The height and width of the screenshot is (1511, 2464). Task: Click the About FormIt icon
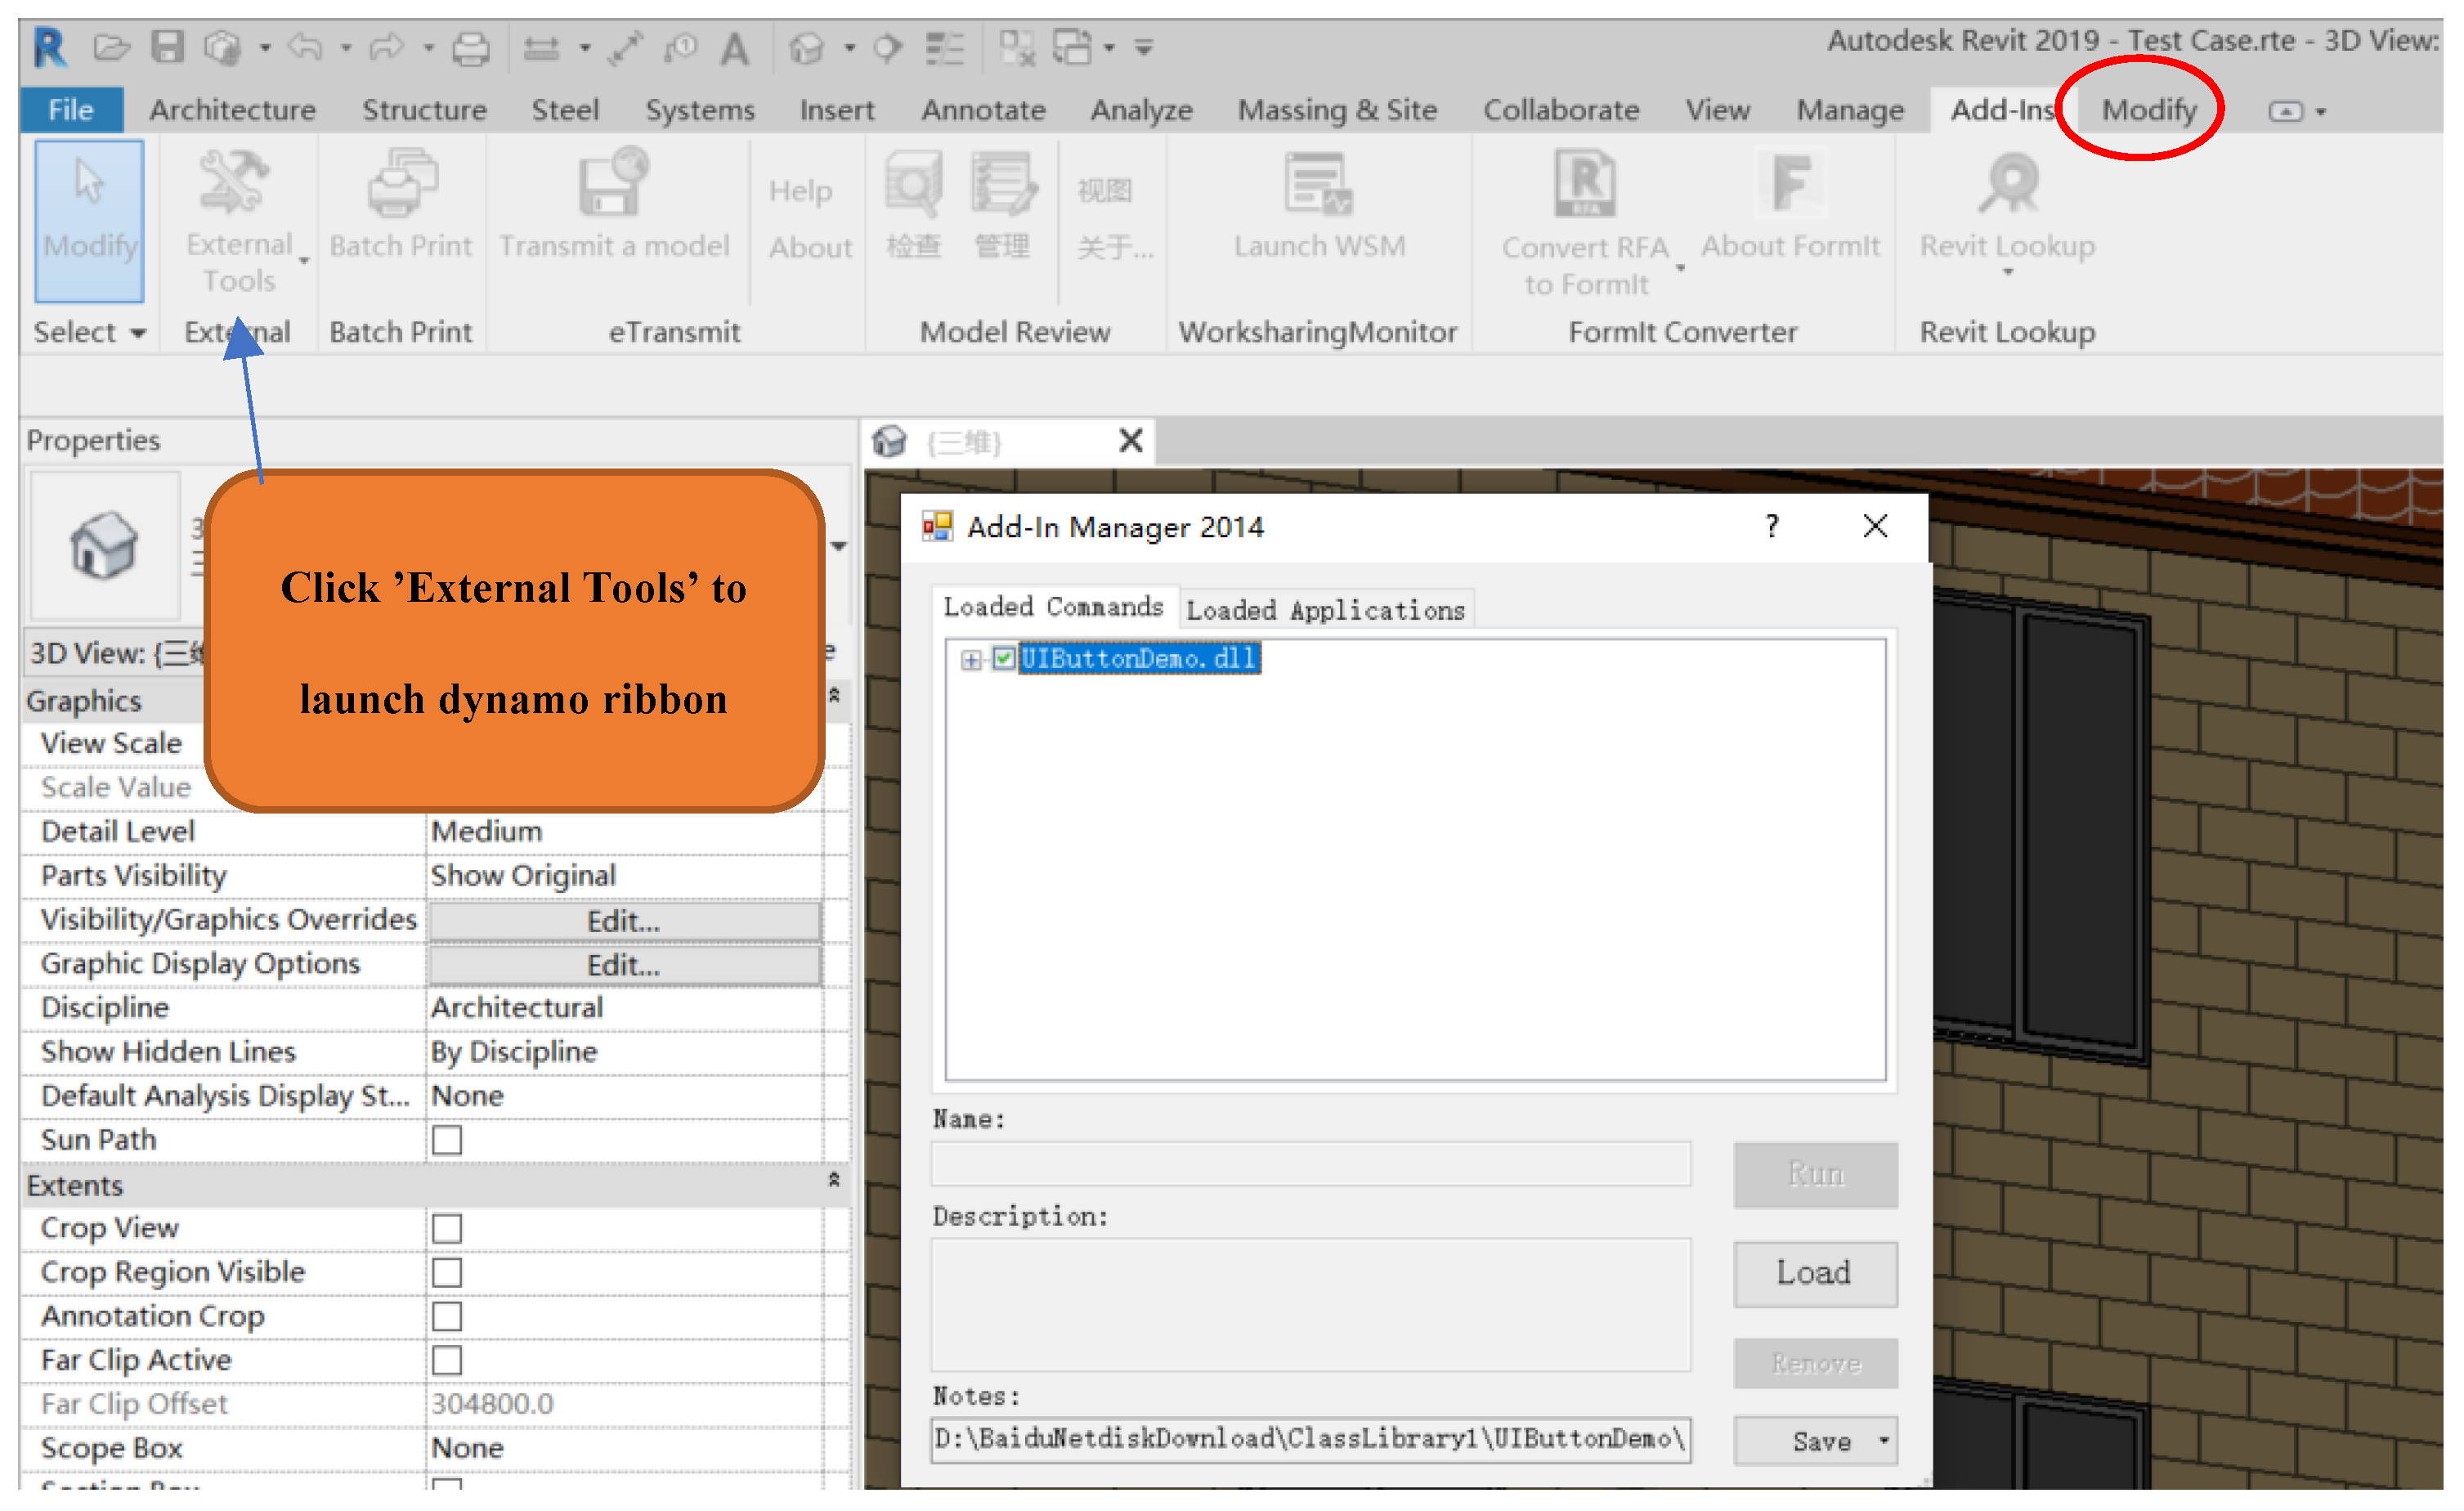click(x=1790, y=185)
